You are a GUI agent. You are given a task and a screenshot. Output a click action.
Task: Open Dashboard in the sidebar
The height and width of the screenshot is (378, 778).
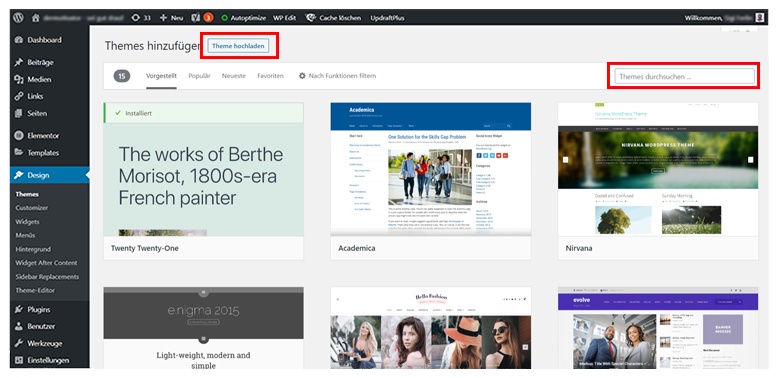[x=50, y=40]
